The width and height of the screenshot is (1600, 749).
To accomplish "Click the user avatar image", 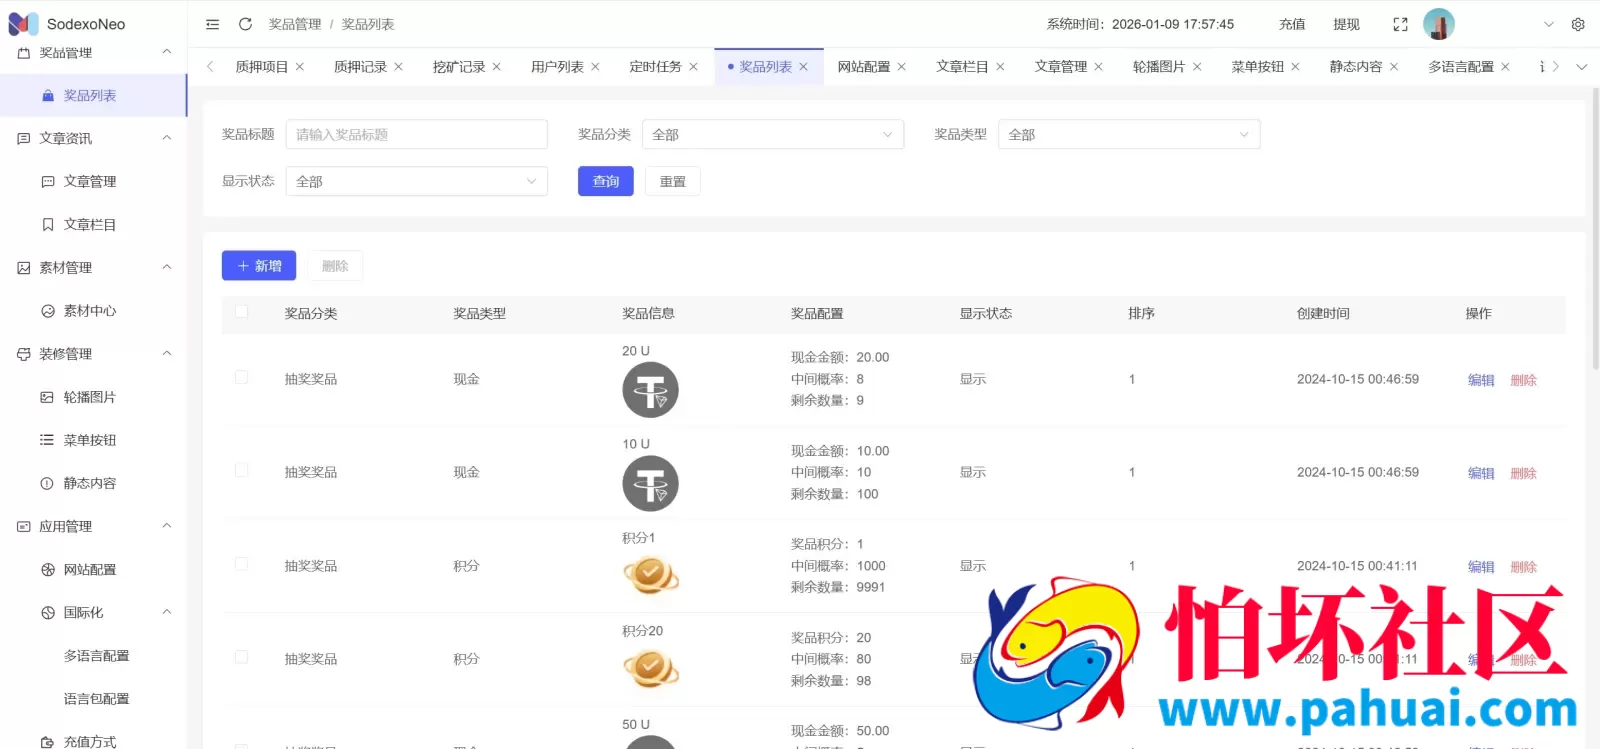I will [x=1439, y=24].
